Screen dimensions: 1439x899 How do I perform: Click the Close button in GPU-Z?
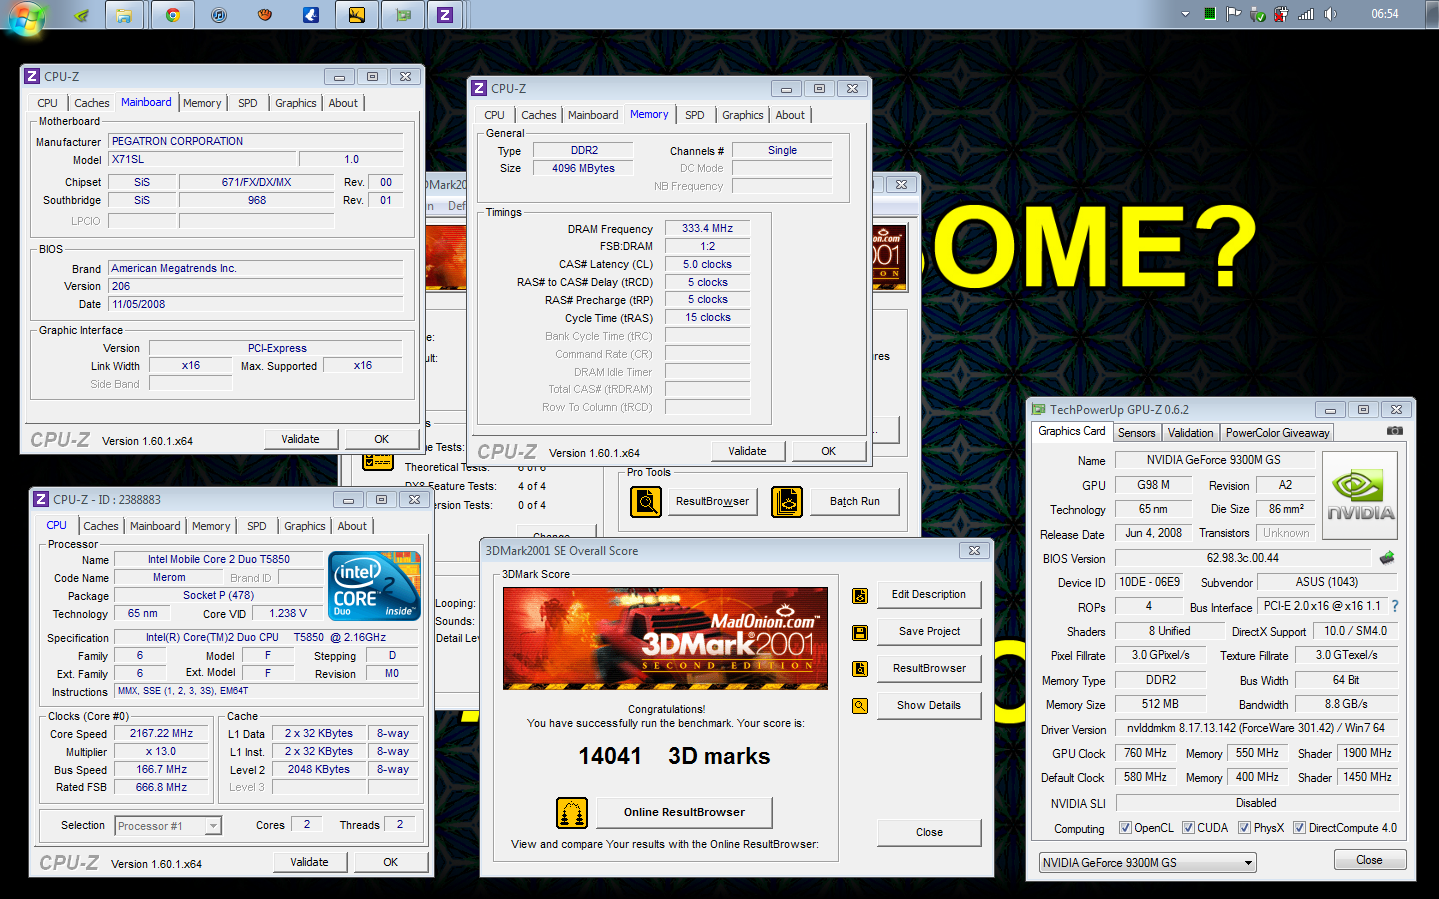1369,860
